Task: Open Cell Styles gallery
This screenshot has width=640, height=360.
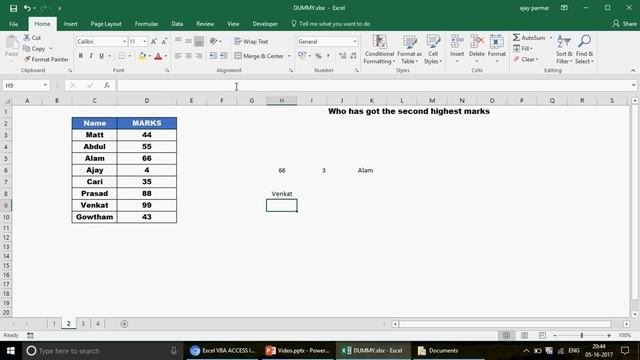Action: pos(433,49)
